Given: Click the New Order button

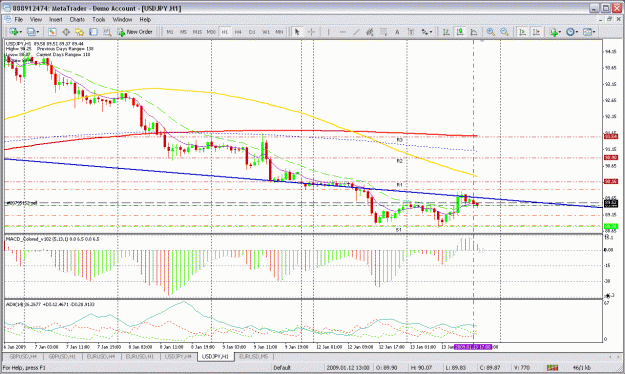Looking at the screenshot, I should point(135,32).
